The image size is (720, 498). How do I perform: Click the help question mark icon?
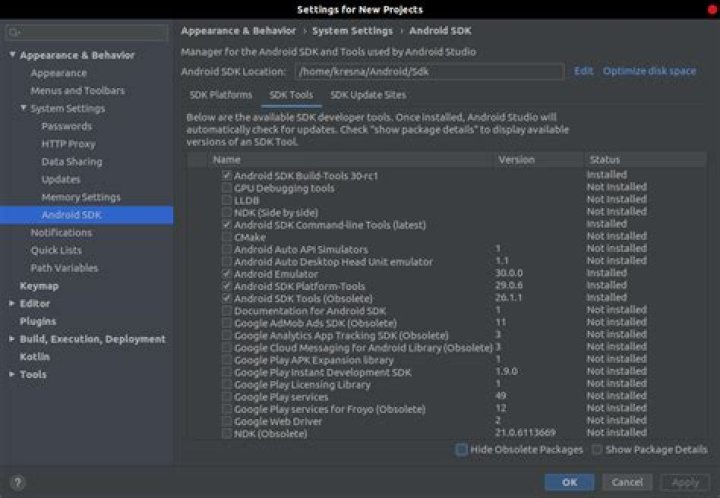[x=17, y=482]
